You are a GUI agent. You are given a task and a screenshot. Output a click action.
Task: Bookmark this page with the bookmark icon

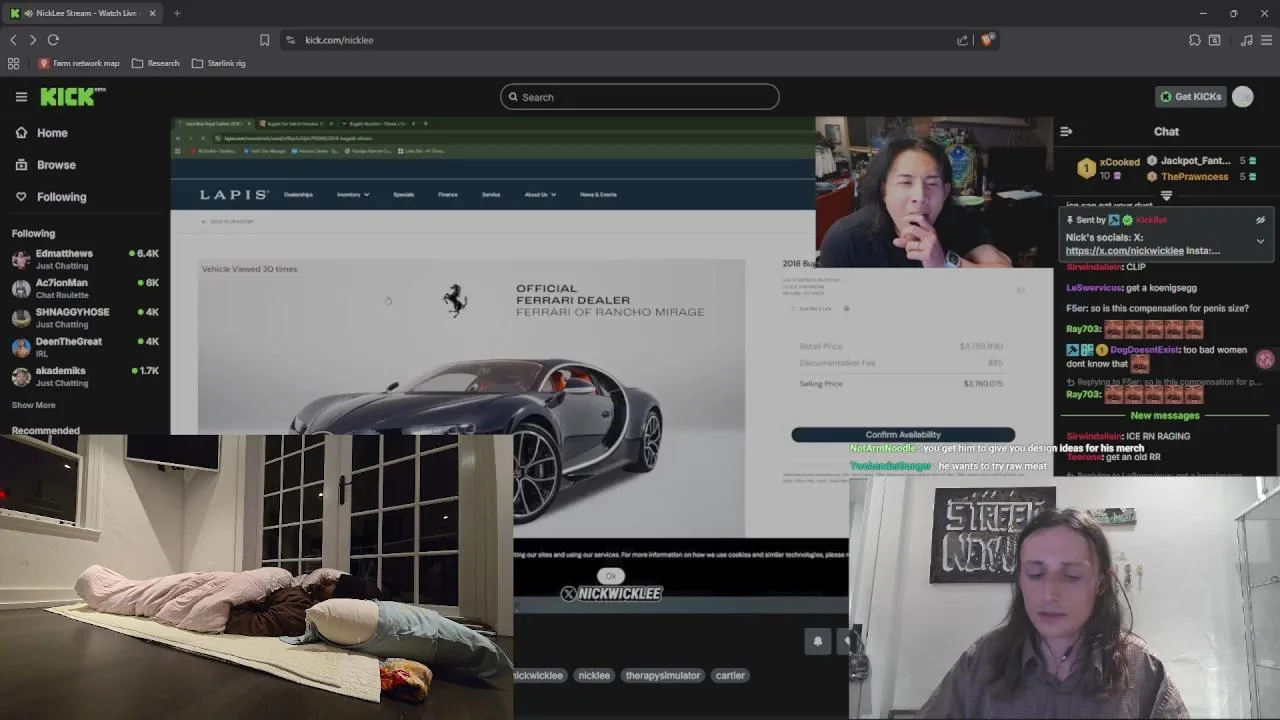pyautogui.click(x=264, y=40)
